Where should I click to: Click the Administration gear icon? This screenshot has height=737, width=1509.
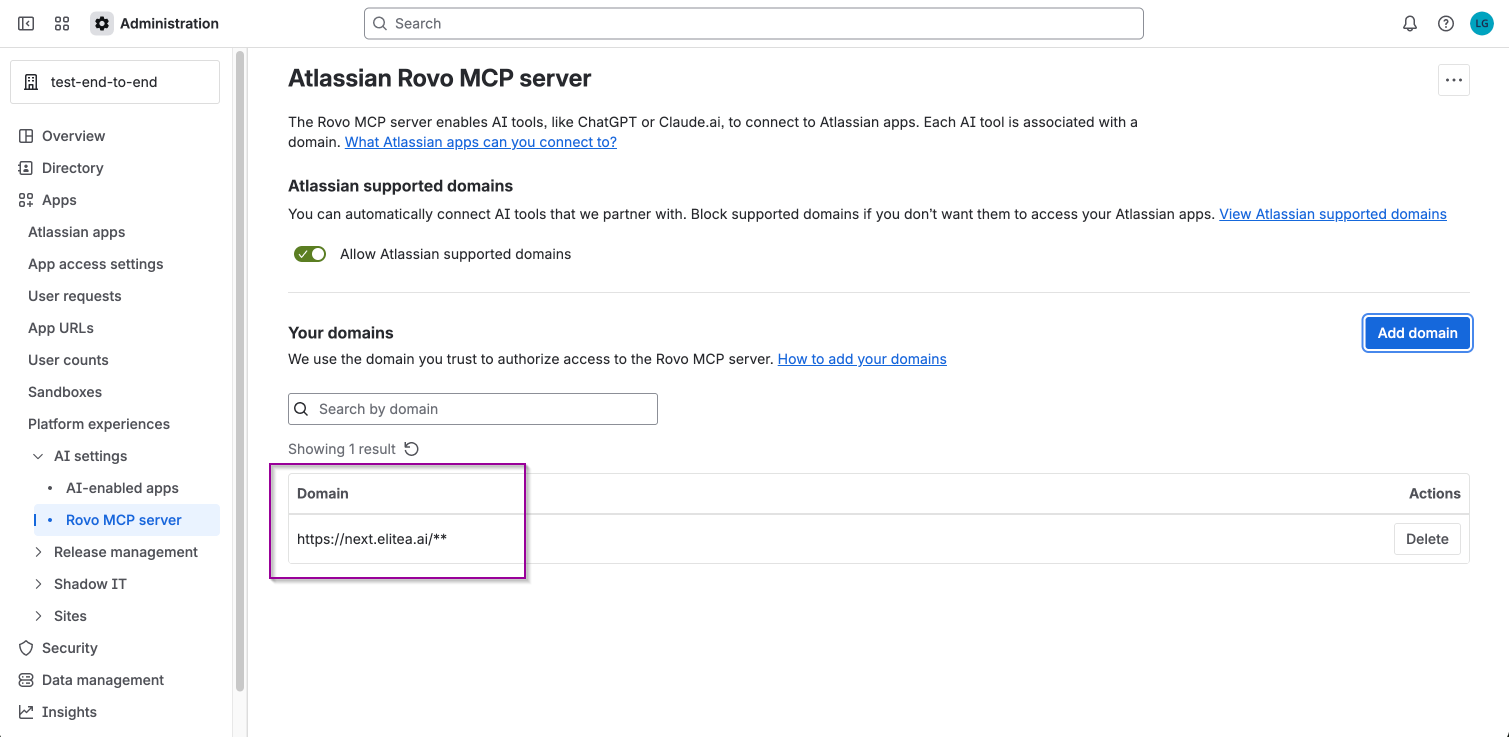pos(102,23)
